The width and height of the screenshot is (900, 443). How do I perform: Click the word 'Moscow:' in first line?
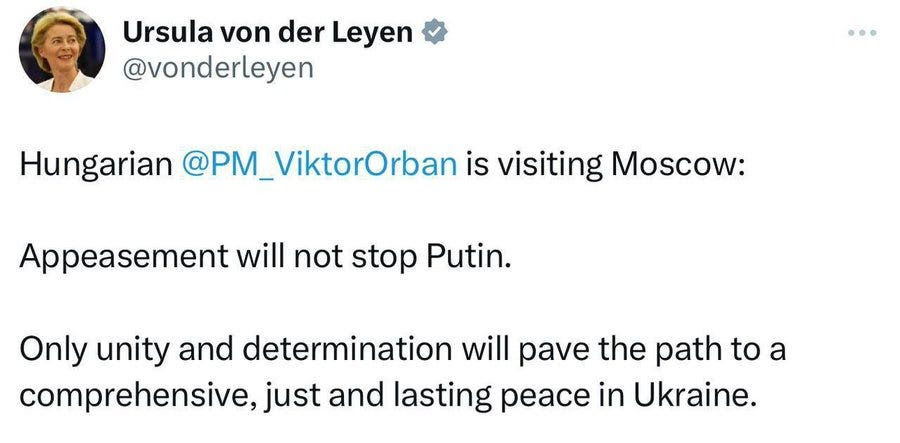pos(678,165)
